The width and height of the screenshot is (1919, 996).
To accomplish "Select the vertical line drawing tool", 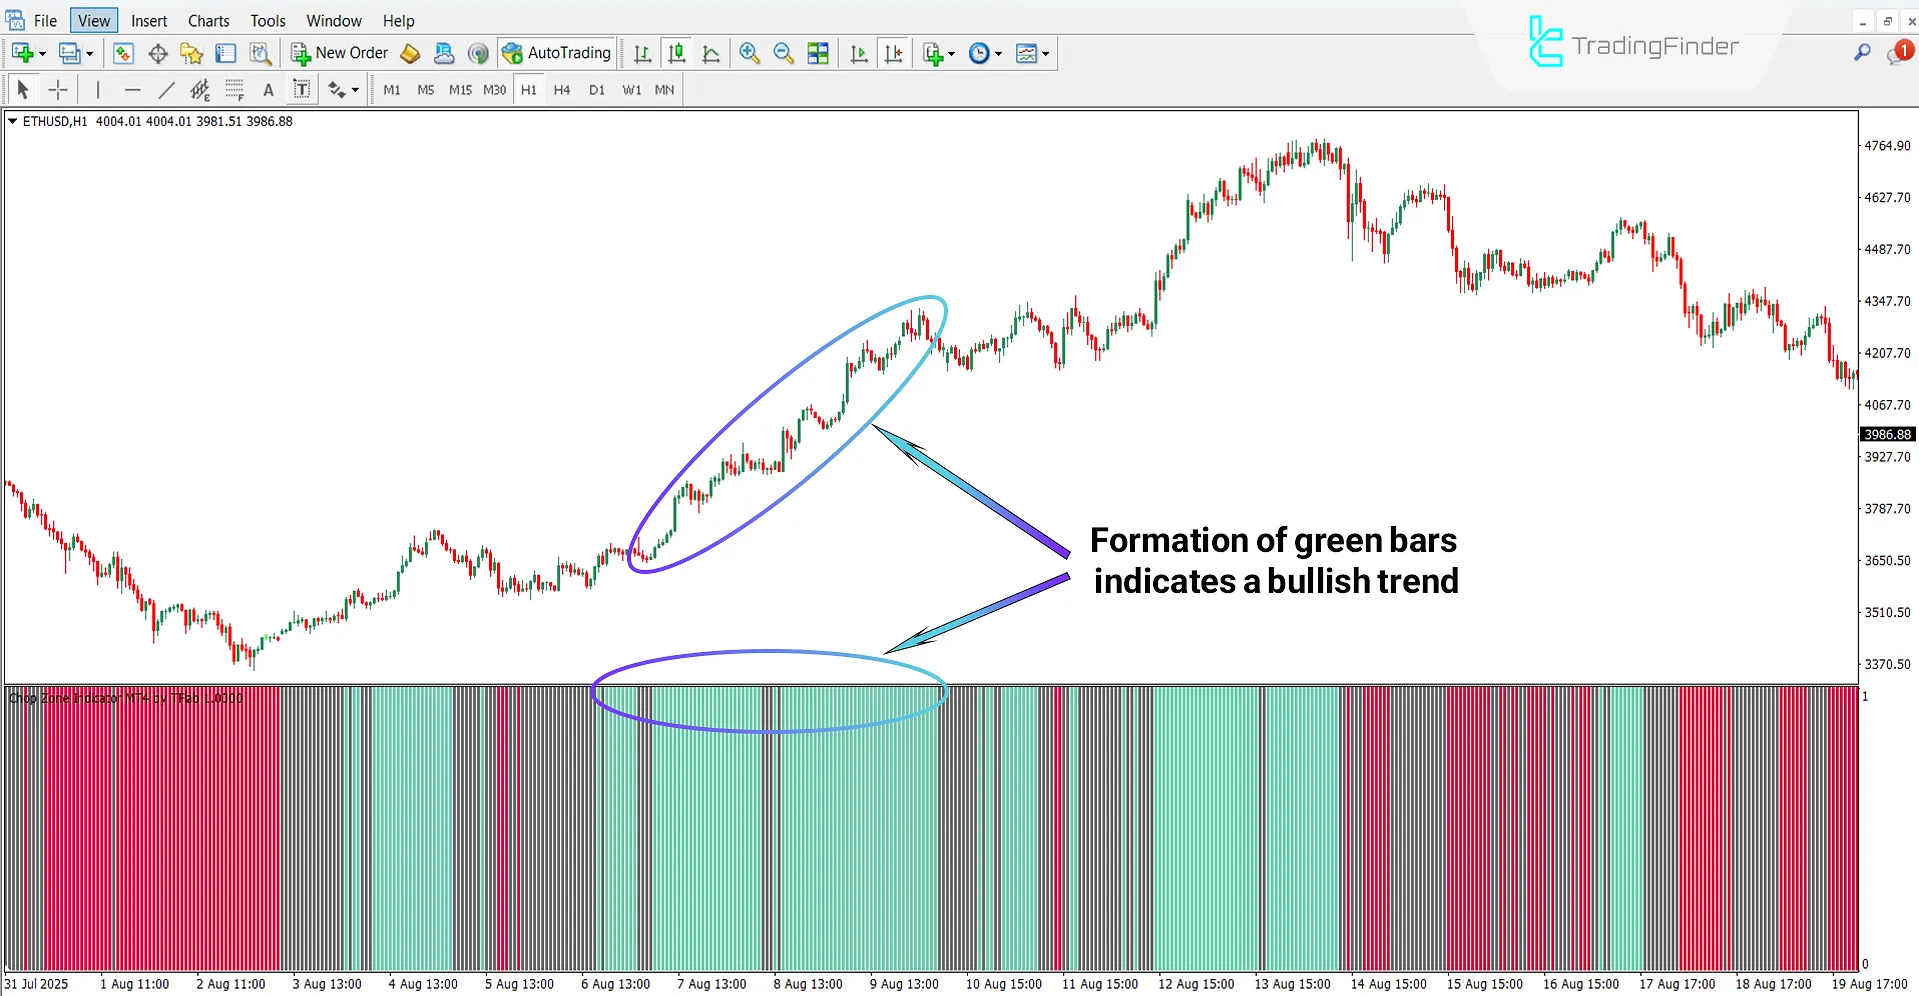I will (98, 89).
